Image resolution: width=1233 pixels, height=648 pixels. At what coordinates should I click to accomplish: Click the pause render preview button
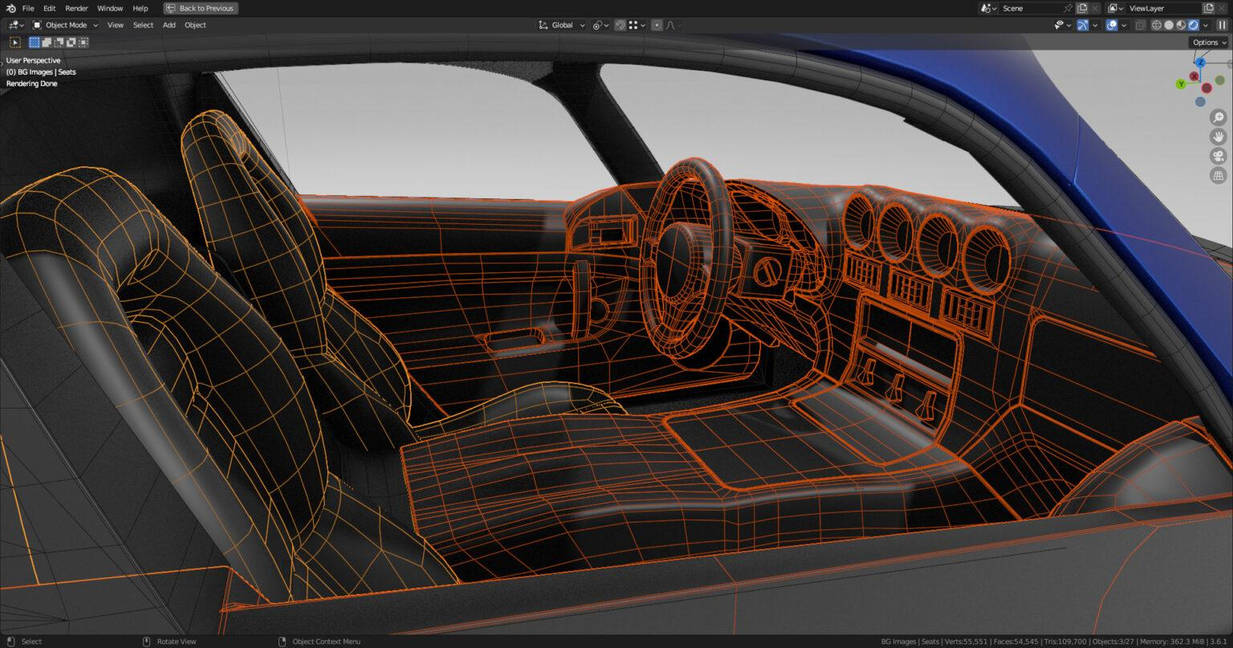point(1221,25)
